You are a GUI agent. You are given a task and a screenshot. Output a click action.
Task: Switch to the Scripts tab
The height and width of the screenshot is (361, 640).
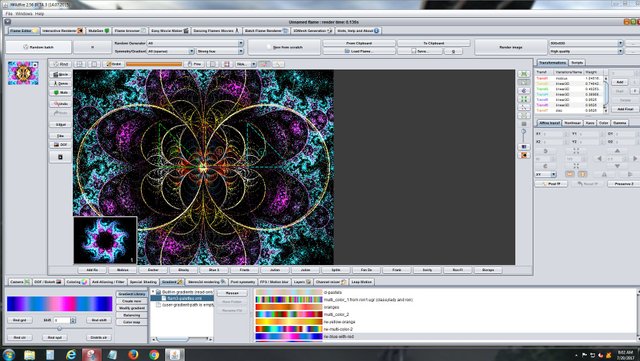coord(577,62)
